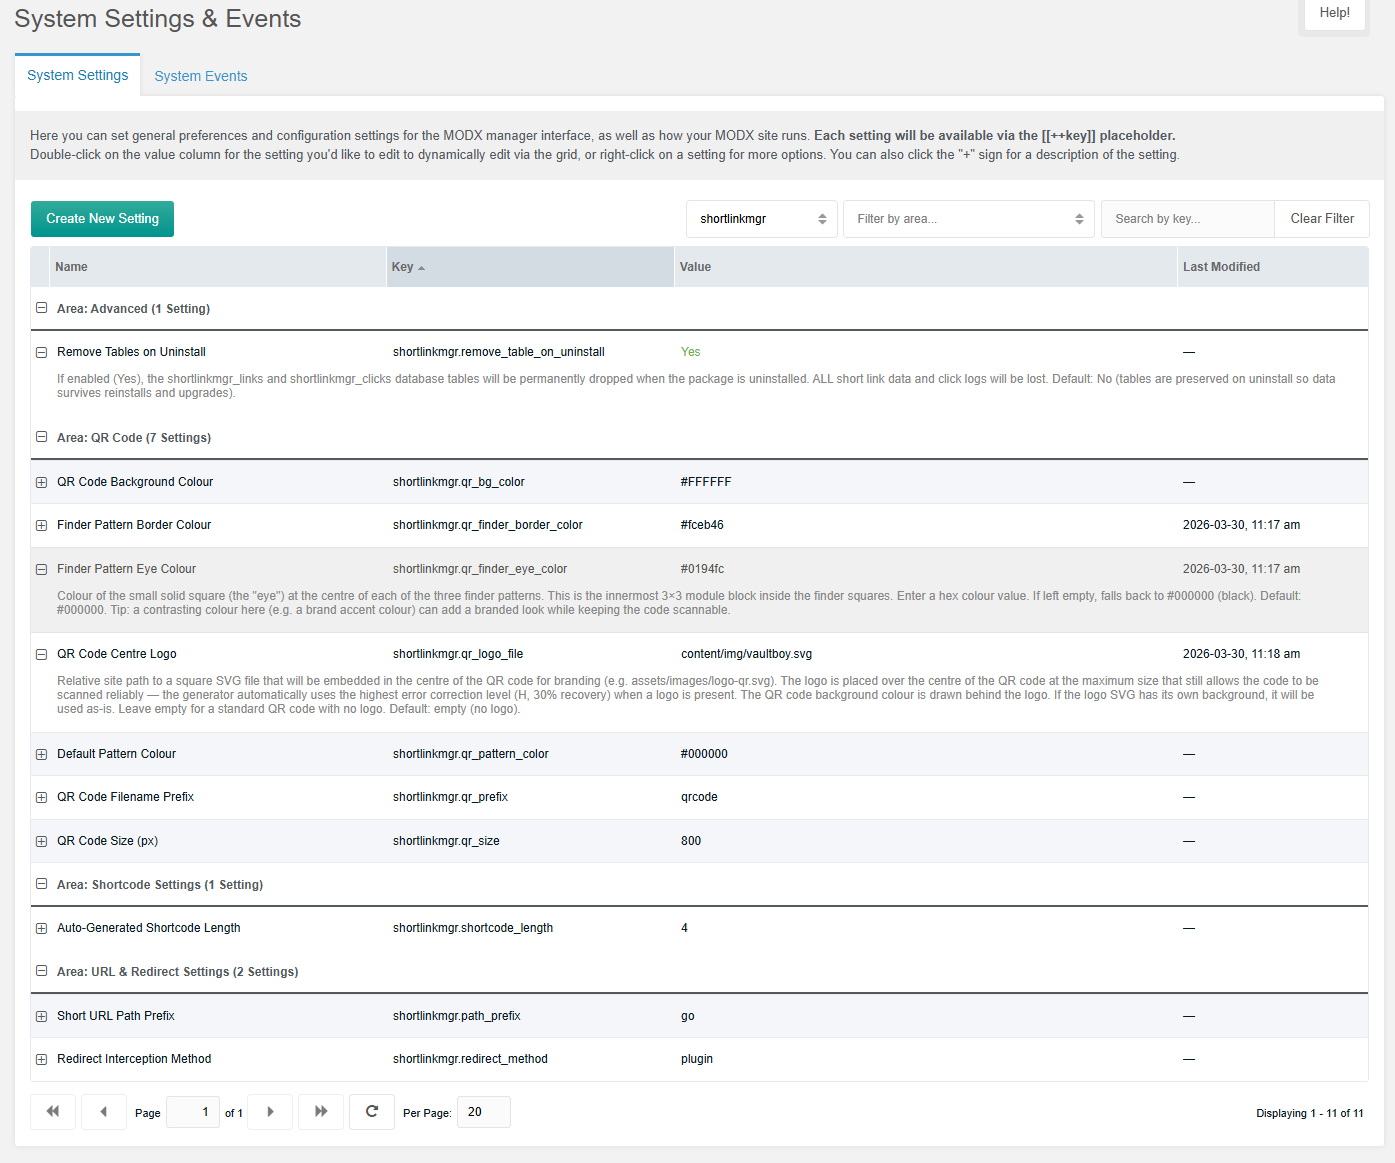The image size is (1395, 1163).
Task: Open the Filter by area dropdown
Action: click(x=969, y=219)
